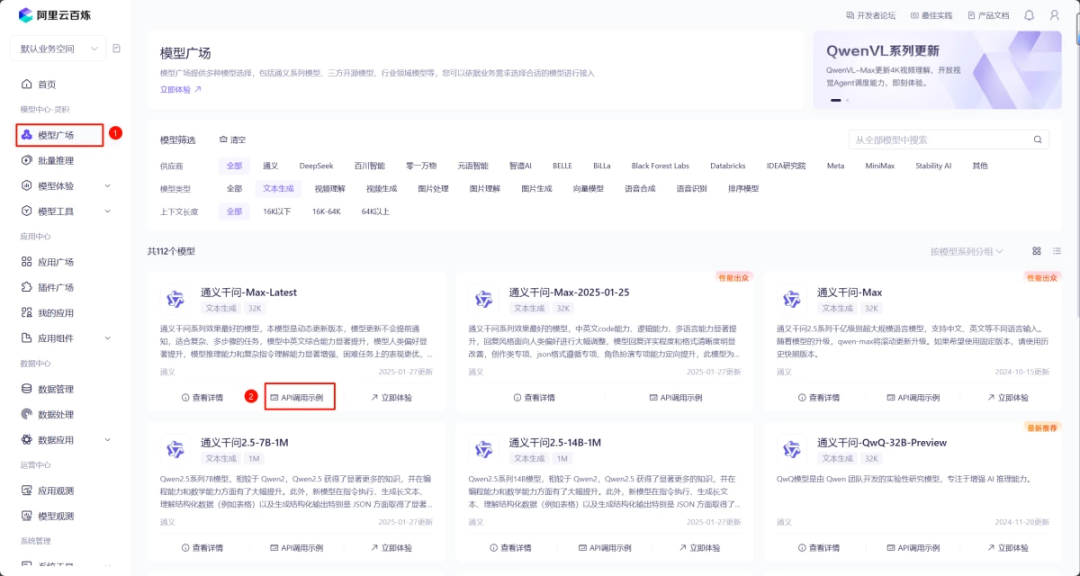Image resolution: width=1080 pixels, height=576 pixels.
Task: Expand the 数据应用 sidebar menu
Action: coord(107,440)
